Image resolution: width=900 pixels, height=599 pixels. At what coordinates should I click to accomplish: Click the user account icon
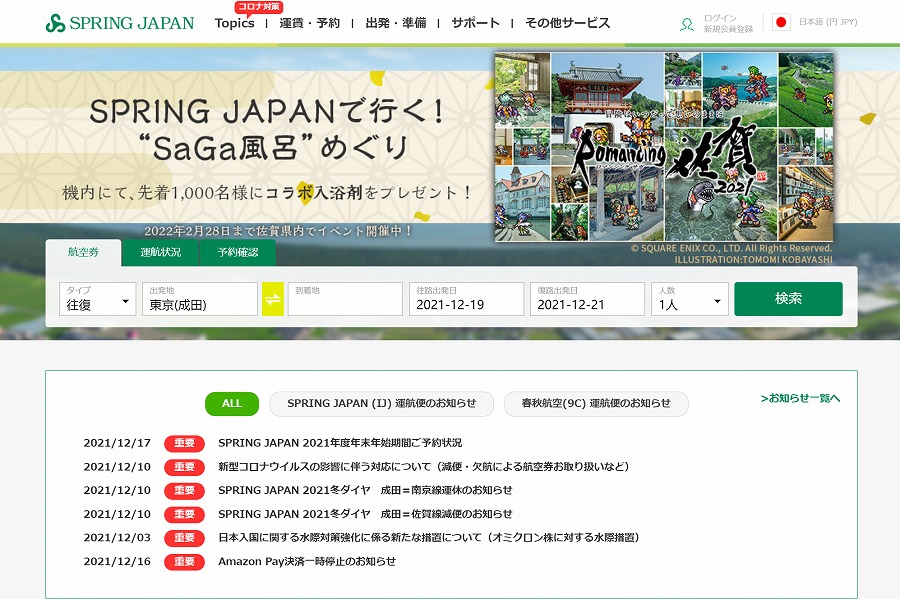(x=686, y=24)
